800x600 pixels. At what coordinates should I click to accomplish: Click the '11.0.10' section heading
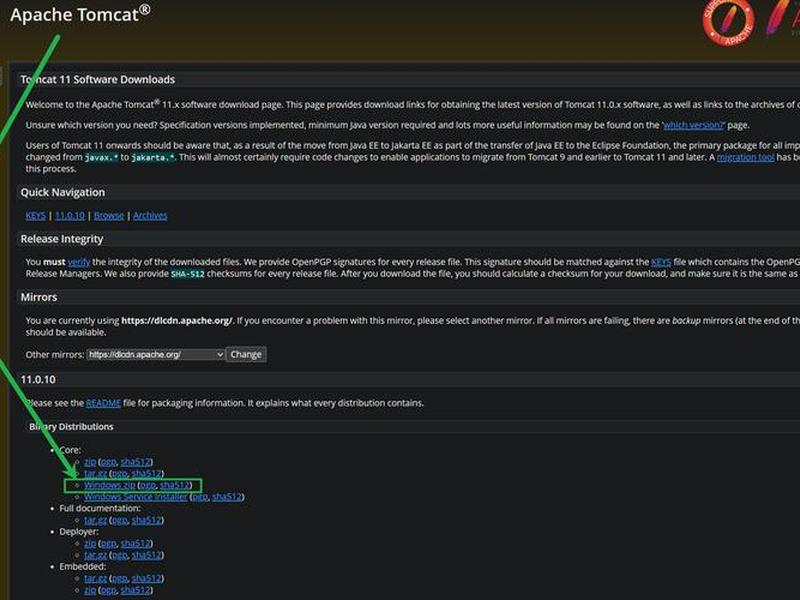point(38,380)
